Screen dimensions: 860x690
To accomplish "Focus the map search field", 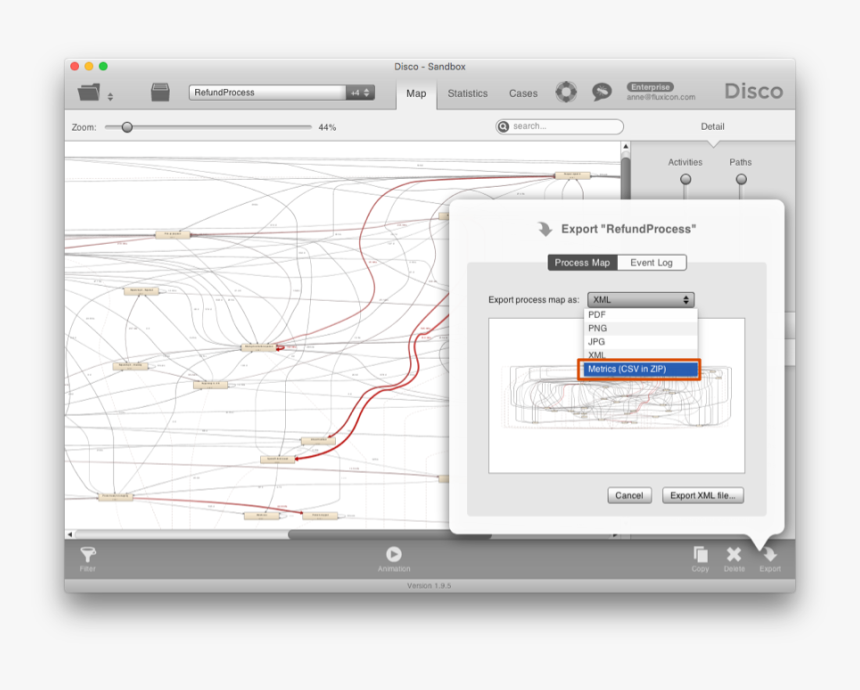I will [x=559, y=126].
